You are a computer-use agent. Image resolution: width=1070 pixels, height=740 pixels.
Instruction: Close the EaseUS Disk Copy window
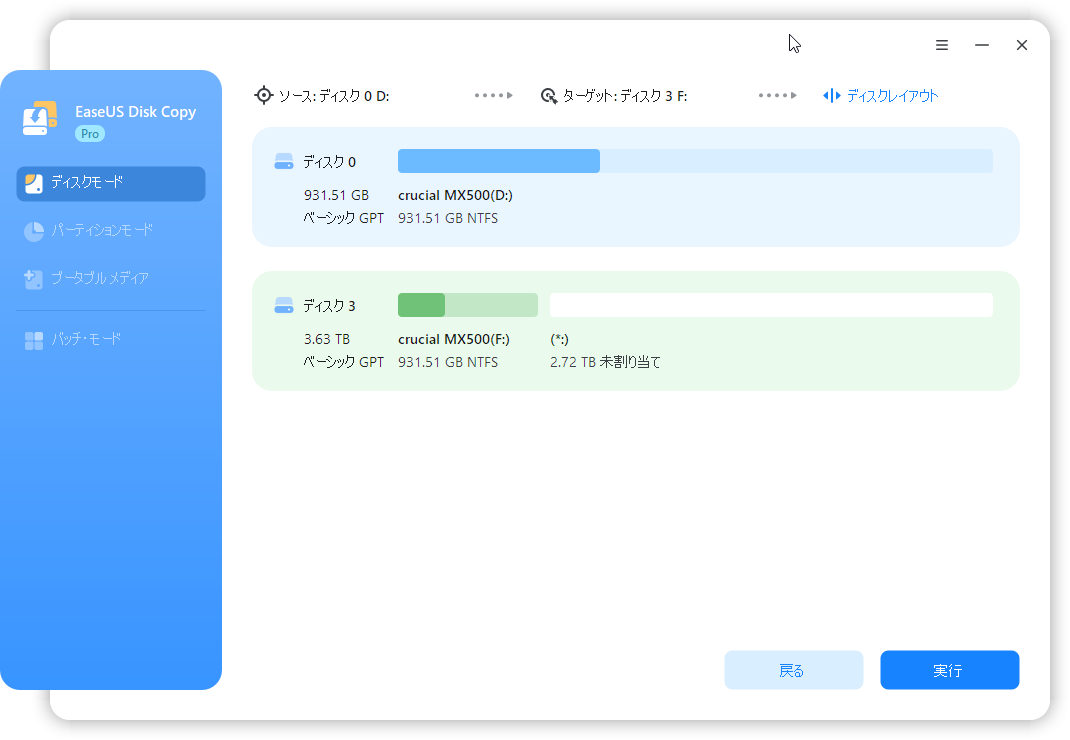(x=1022, y=45)
